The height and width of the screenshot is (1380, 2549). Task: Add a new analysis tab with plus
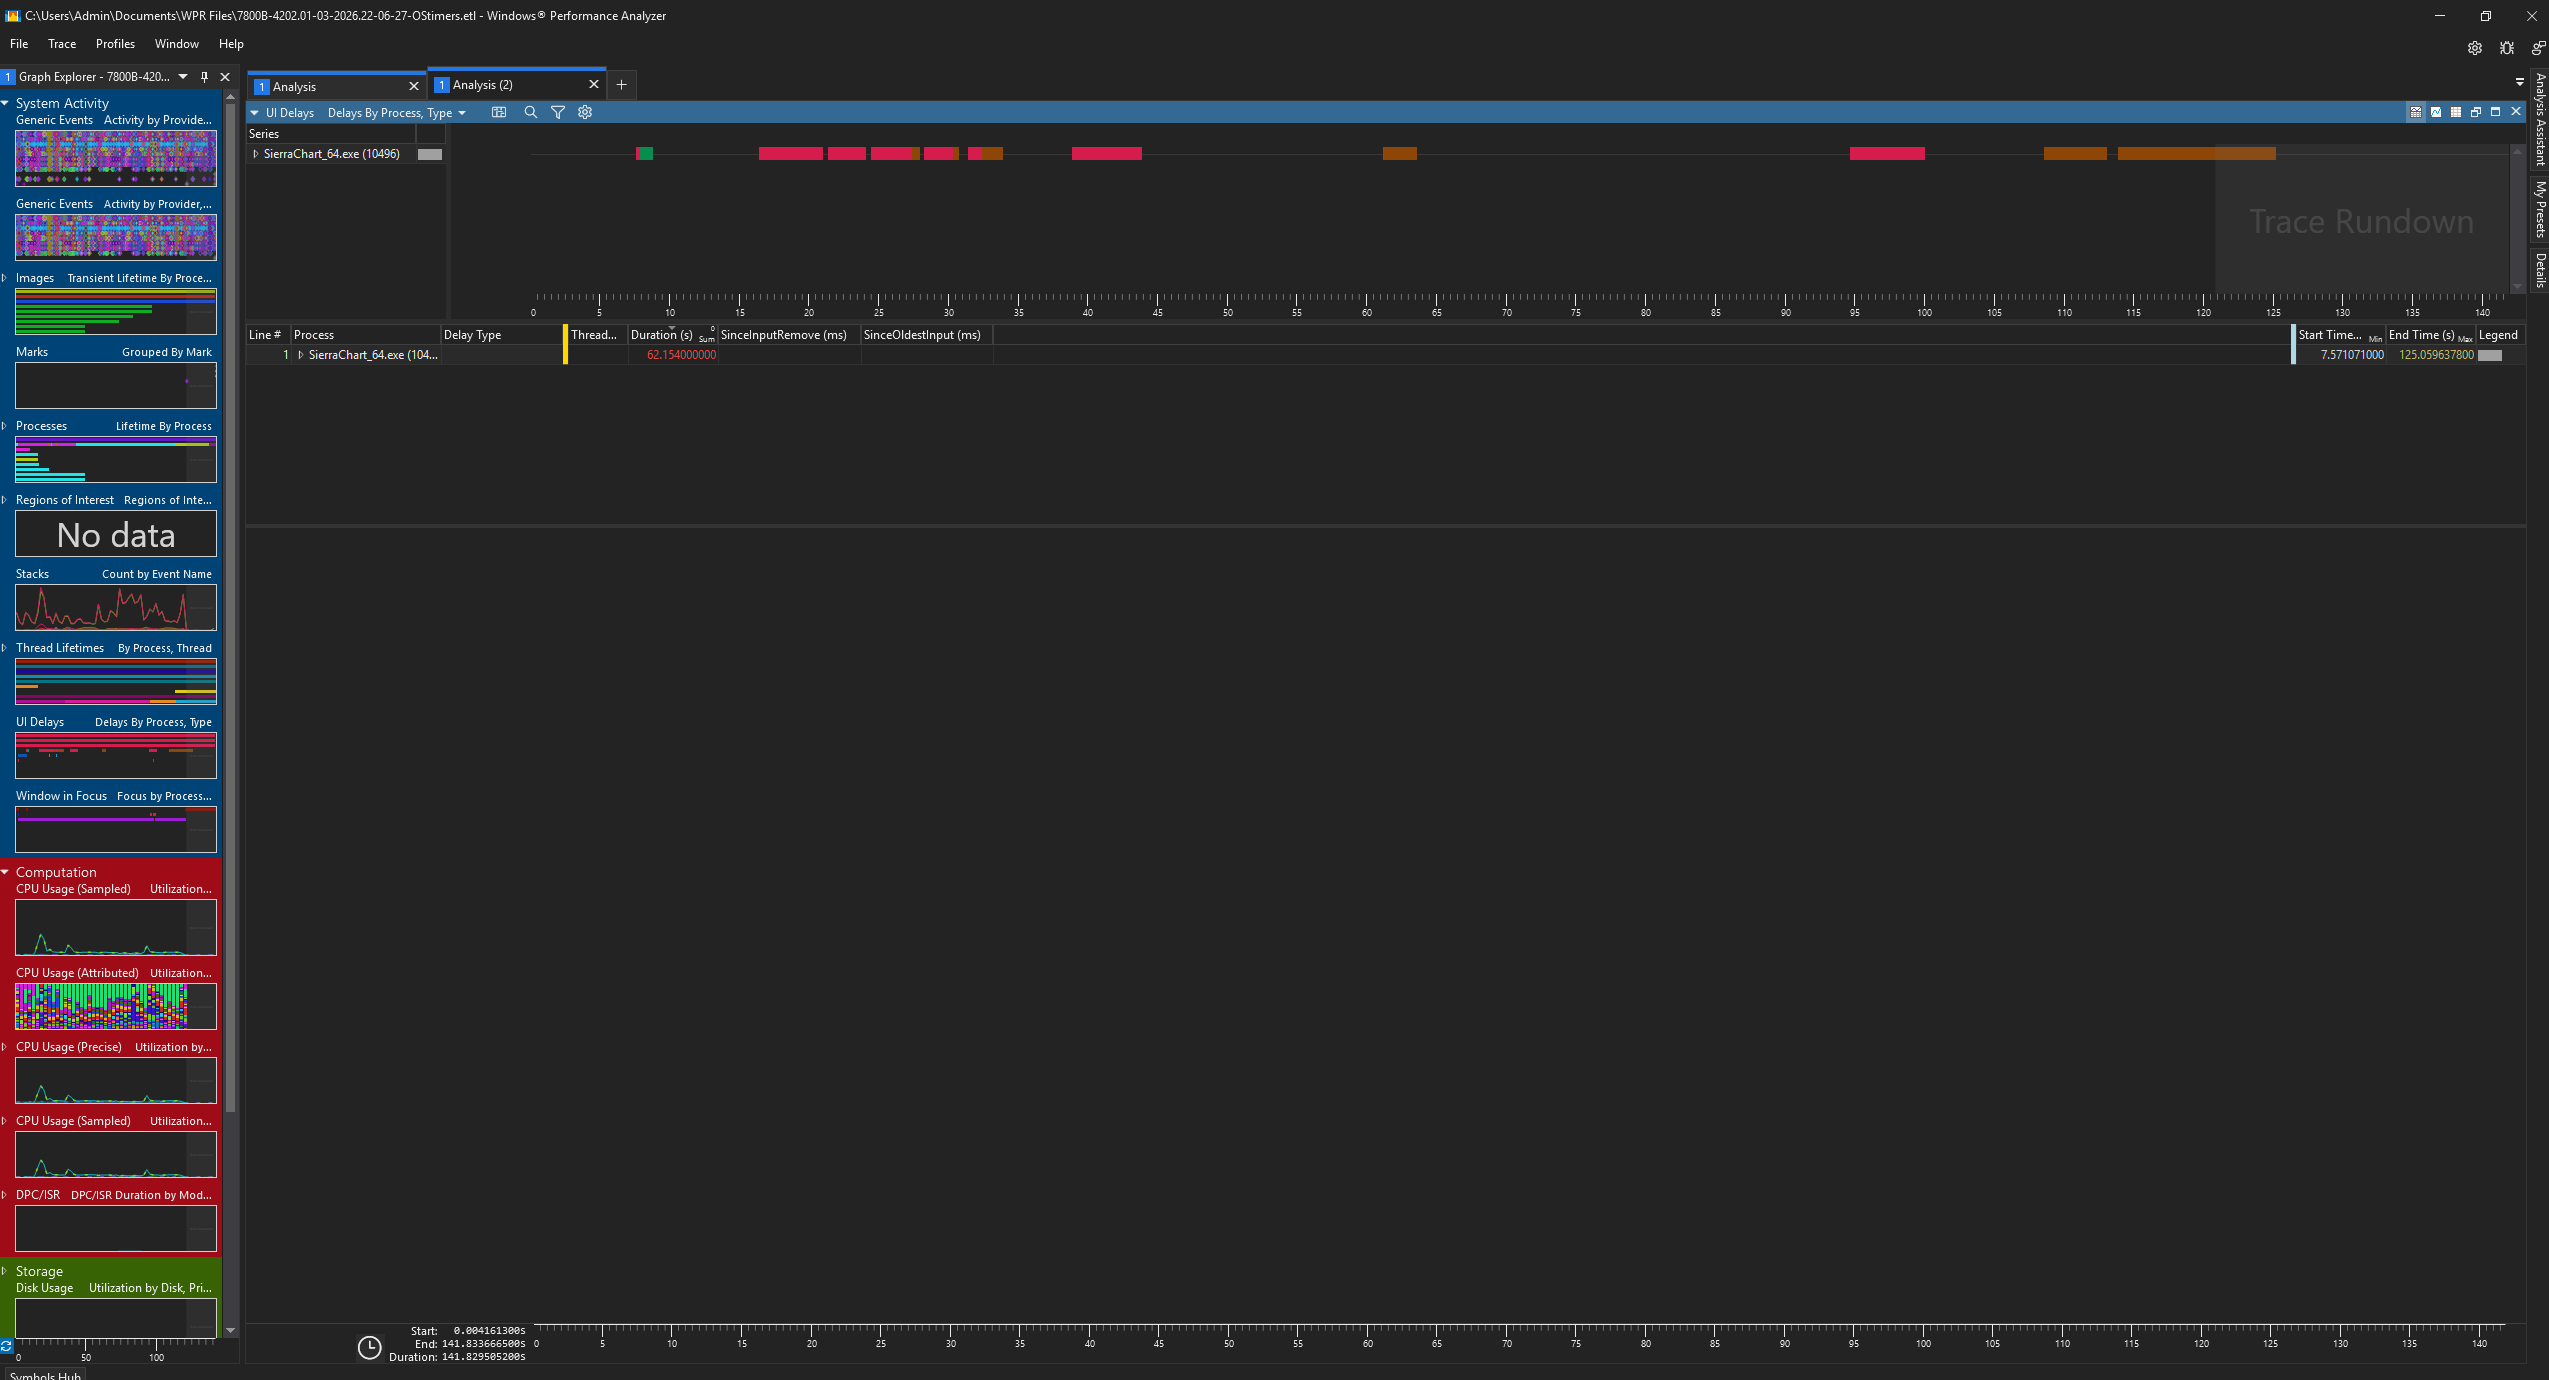(x=621, y=85)
